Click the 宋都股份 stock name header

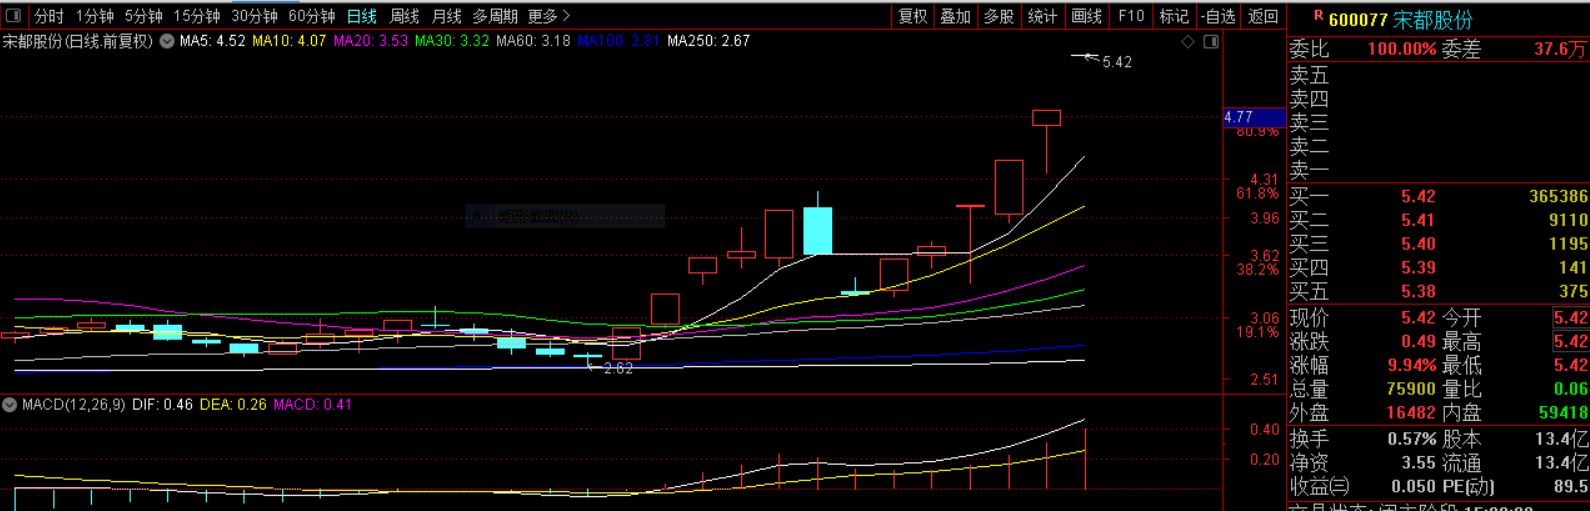pos(1433,20)
